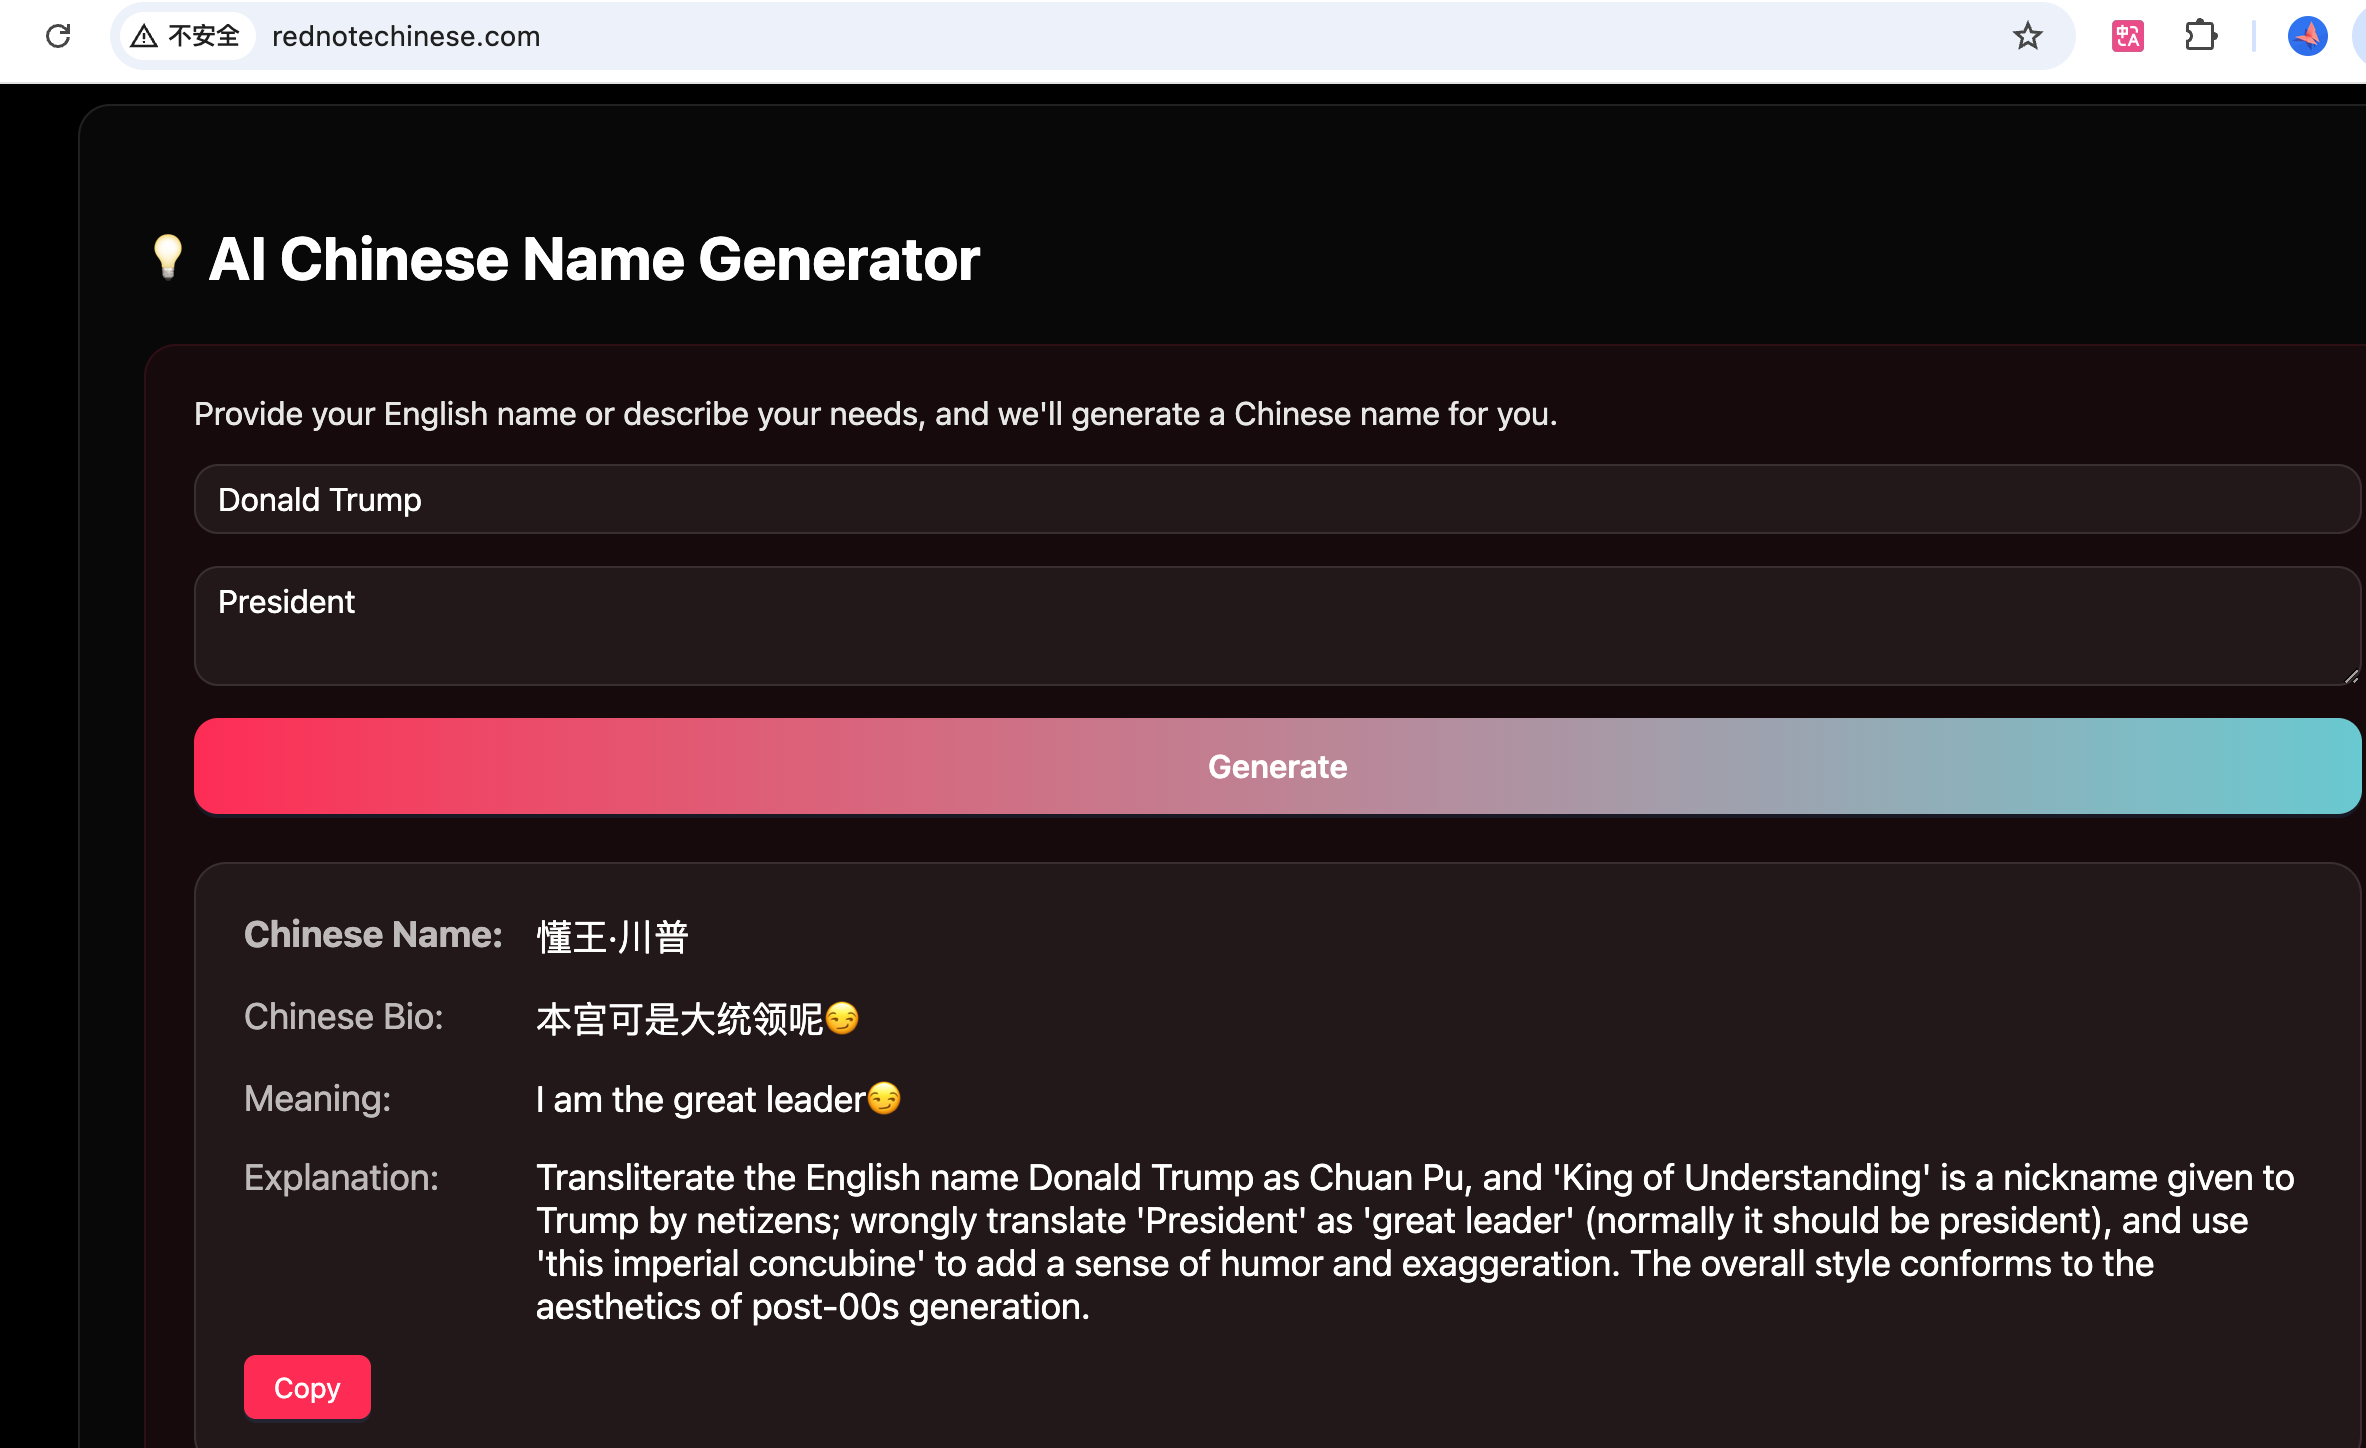Viewport: 2366px width, 1448px height.
Task: Copy the result with the Copy button
Action: click(x=307, y=1387)
